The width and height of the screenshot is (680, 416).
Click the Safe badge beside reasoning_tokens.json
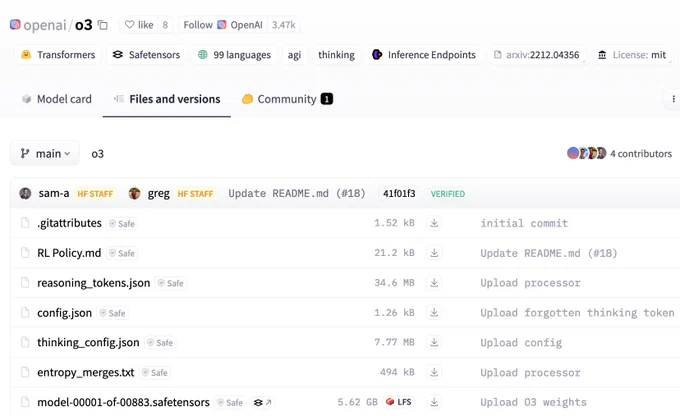click(171, 283)
